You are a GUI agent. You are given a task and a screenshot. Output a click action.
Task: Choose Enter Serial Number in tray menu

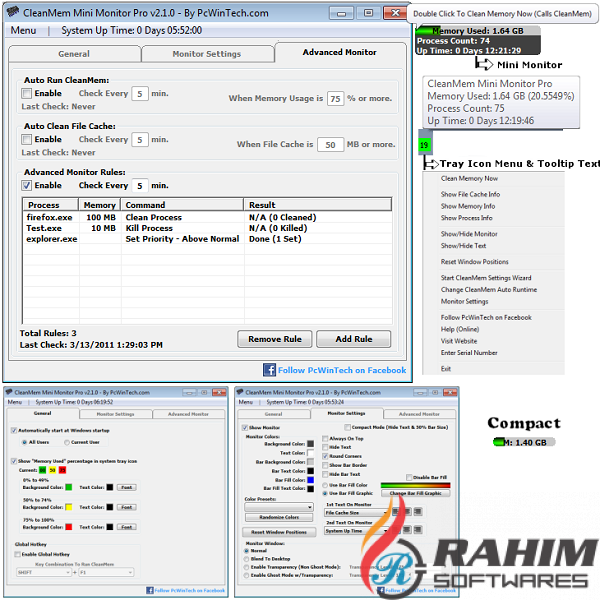pos(469,353)
